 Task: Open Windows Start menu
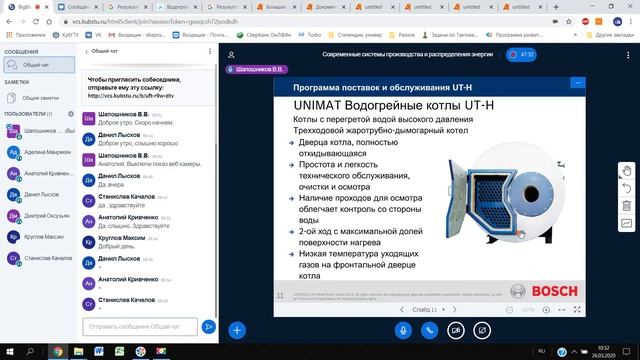[x=10, y=351]
